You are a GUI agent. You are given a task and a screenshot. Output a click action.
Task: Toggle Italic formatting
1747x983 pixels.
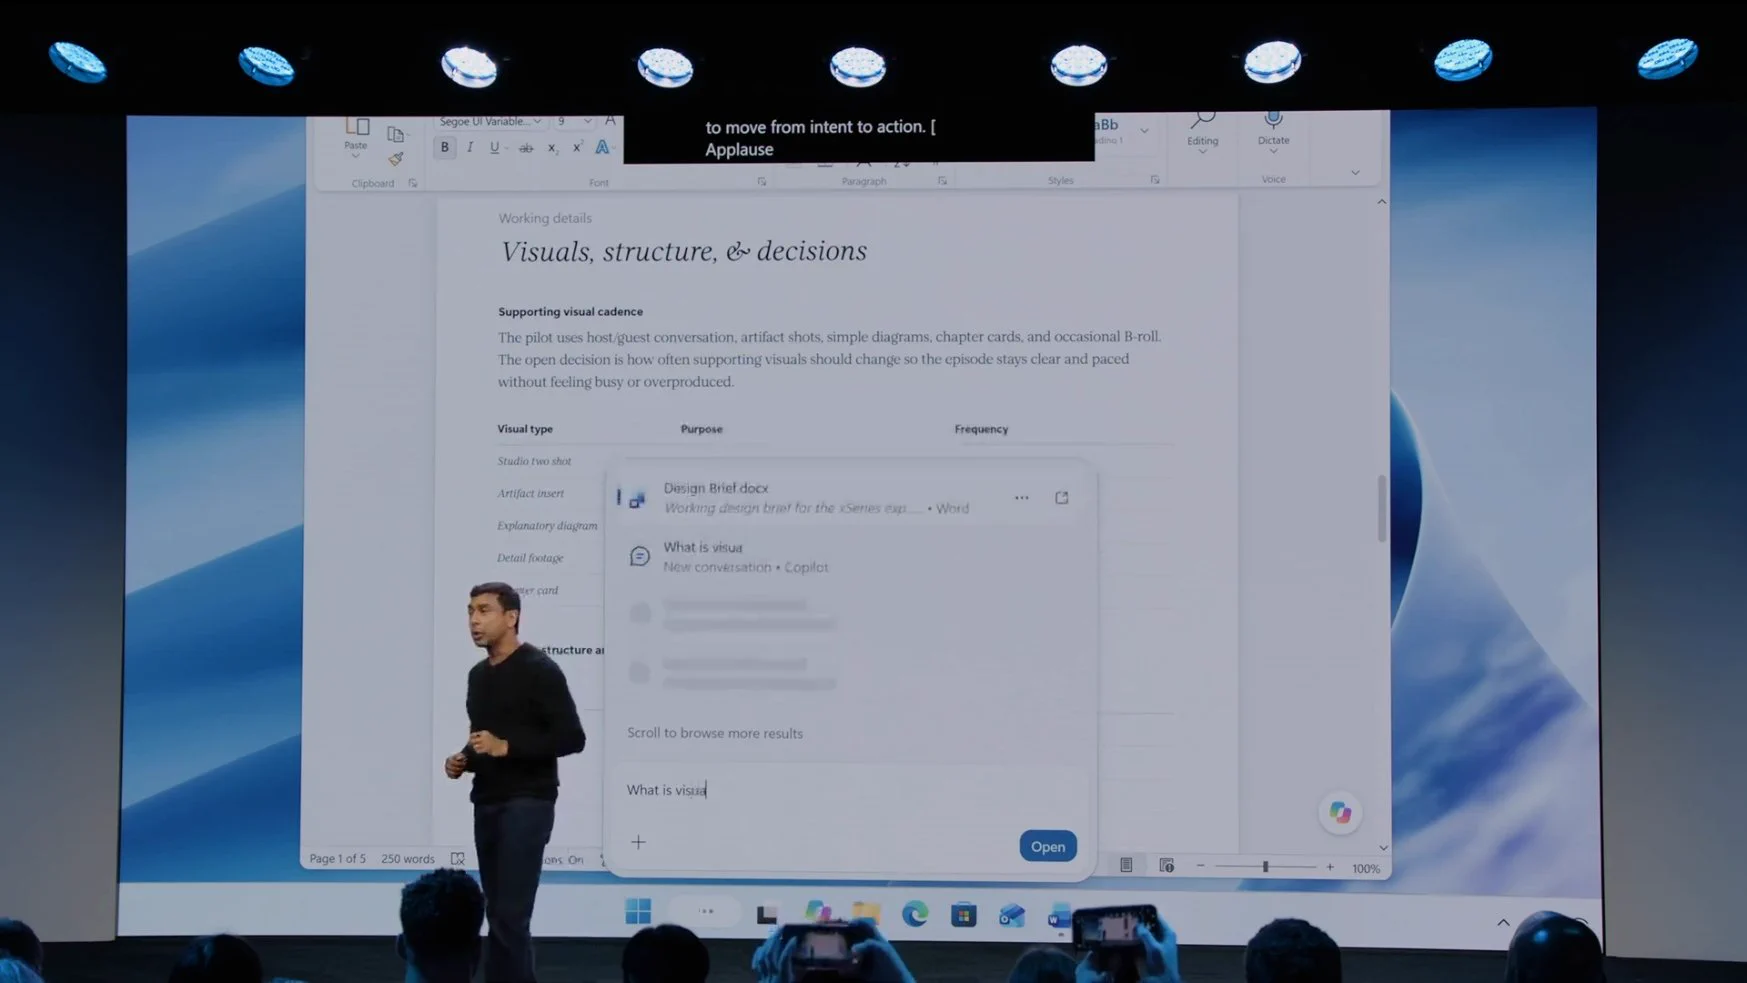[x=470, y=148]
